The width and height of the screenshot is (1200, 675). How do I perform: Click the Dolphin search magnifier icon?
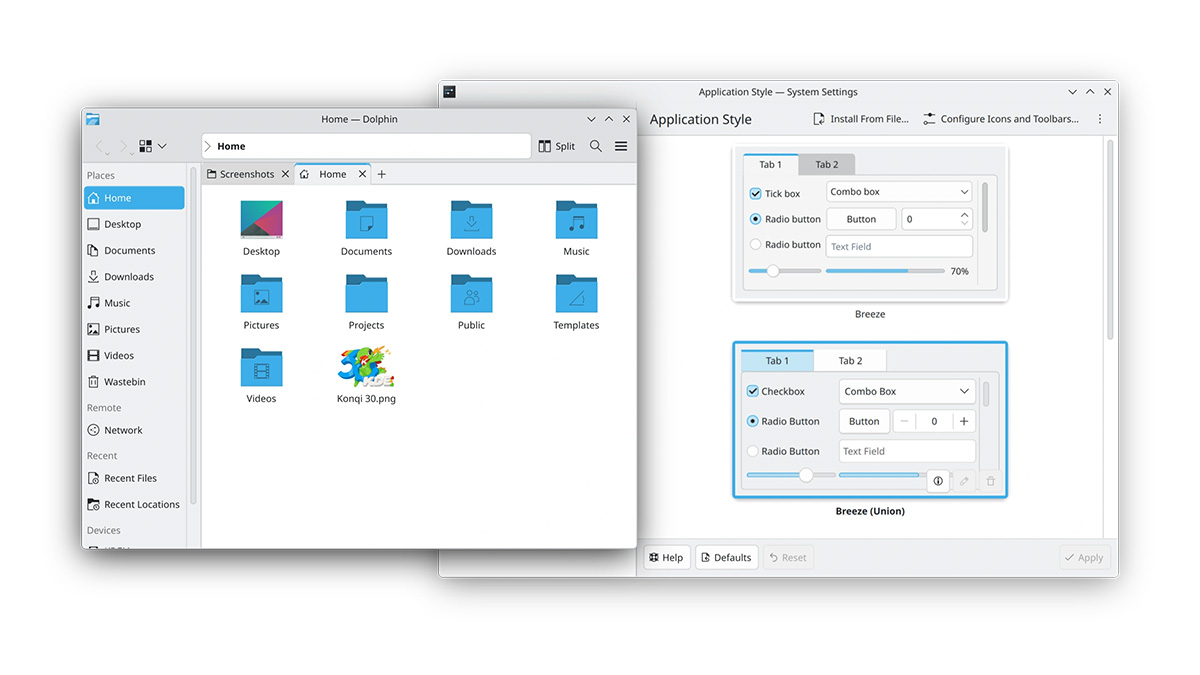[595, 146]
